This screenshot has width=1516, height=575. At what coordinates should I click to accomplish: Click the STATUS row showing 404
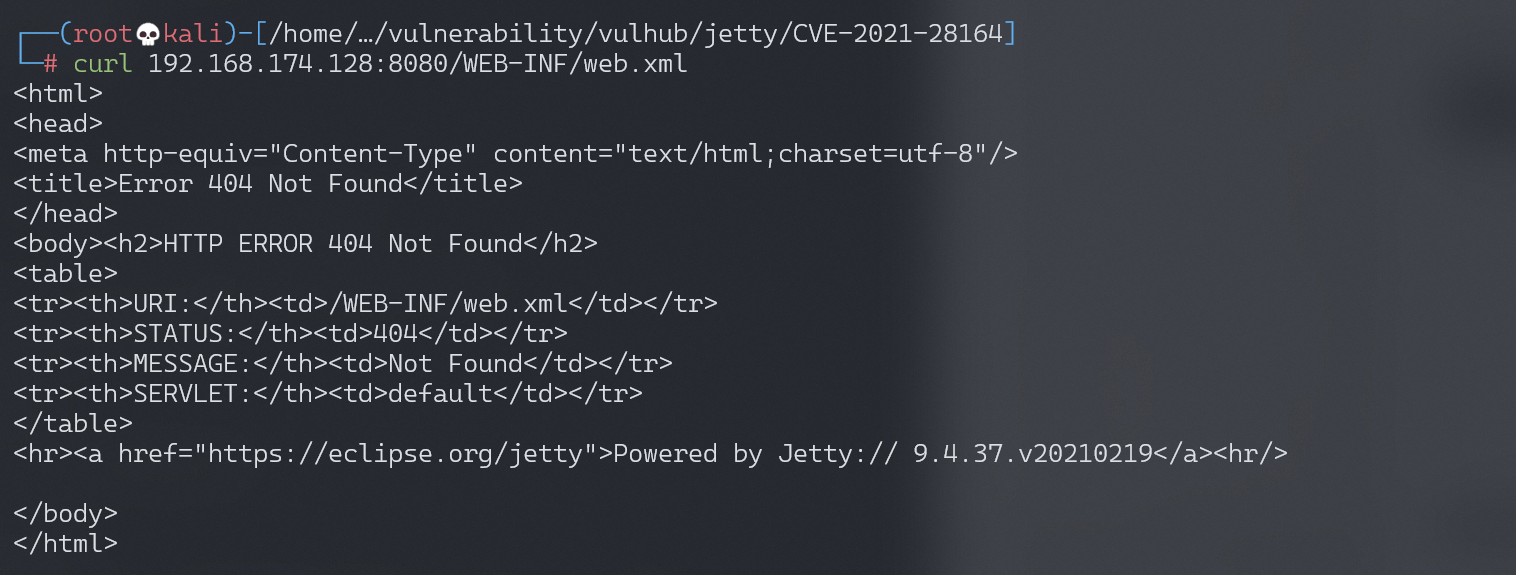(290, 334)
